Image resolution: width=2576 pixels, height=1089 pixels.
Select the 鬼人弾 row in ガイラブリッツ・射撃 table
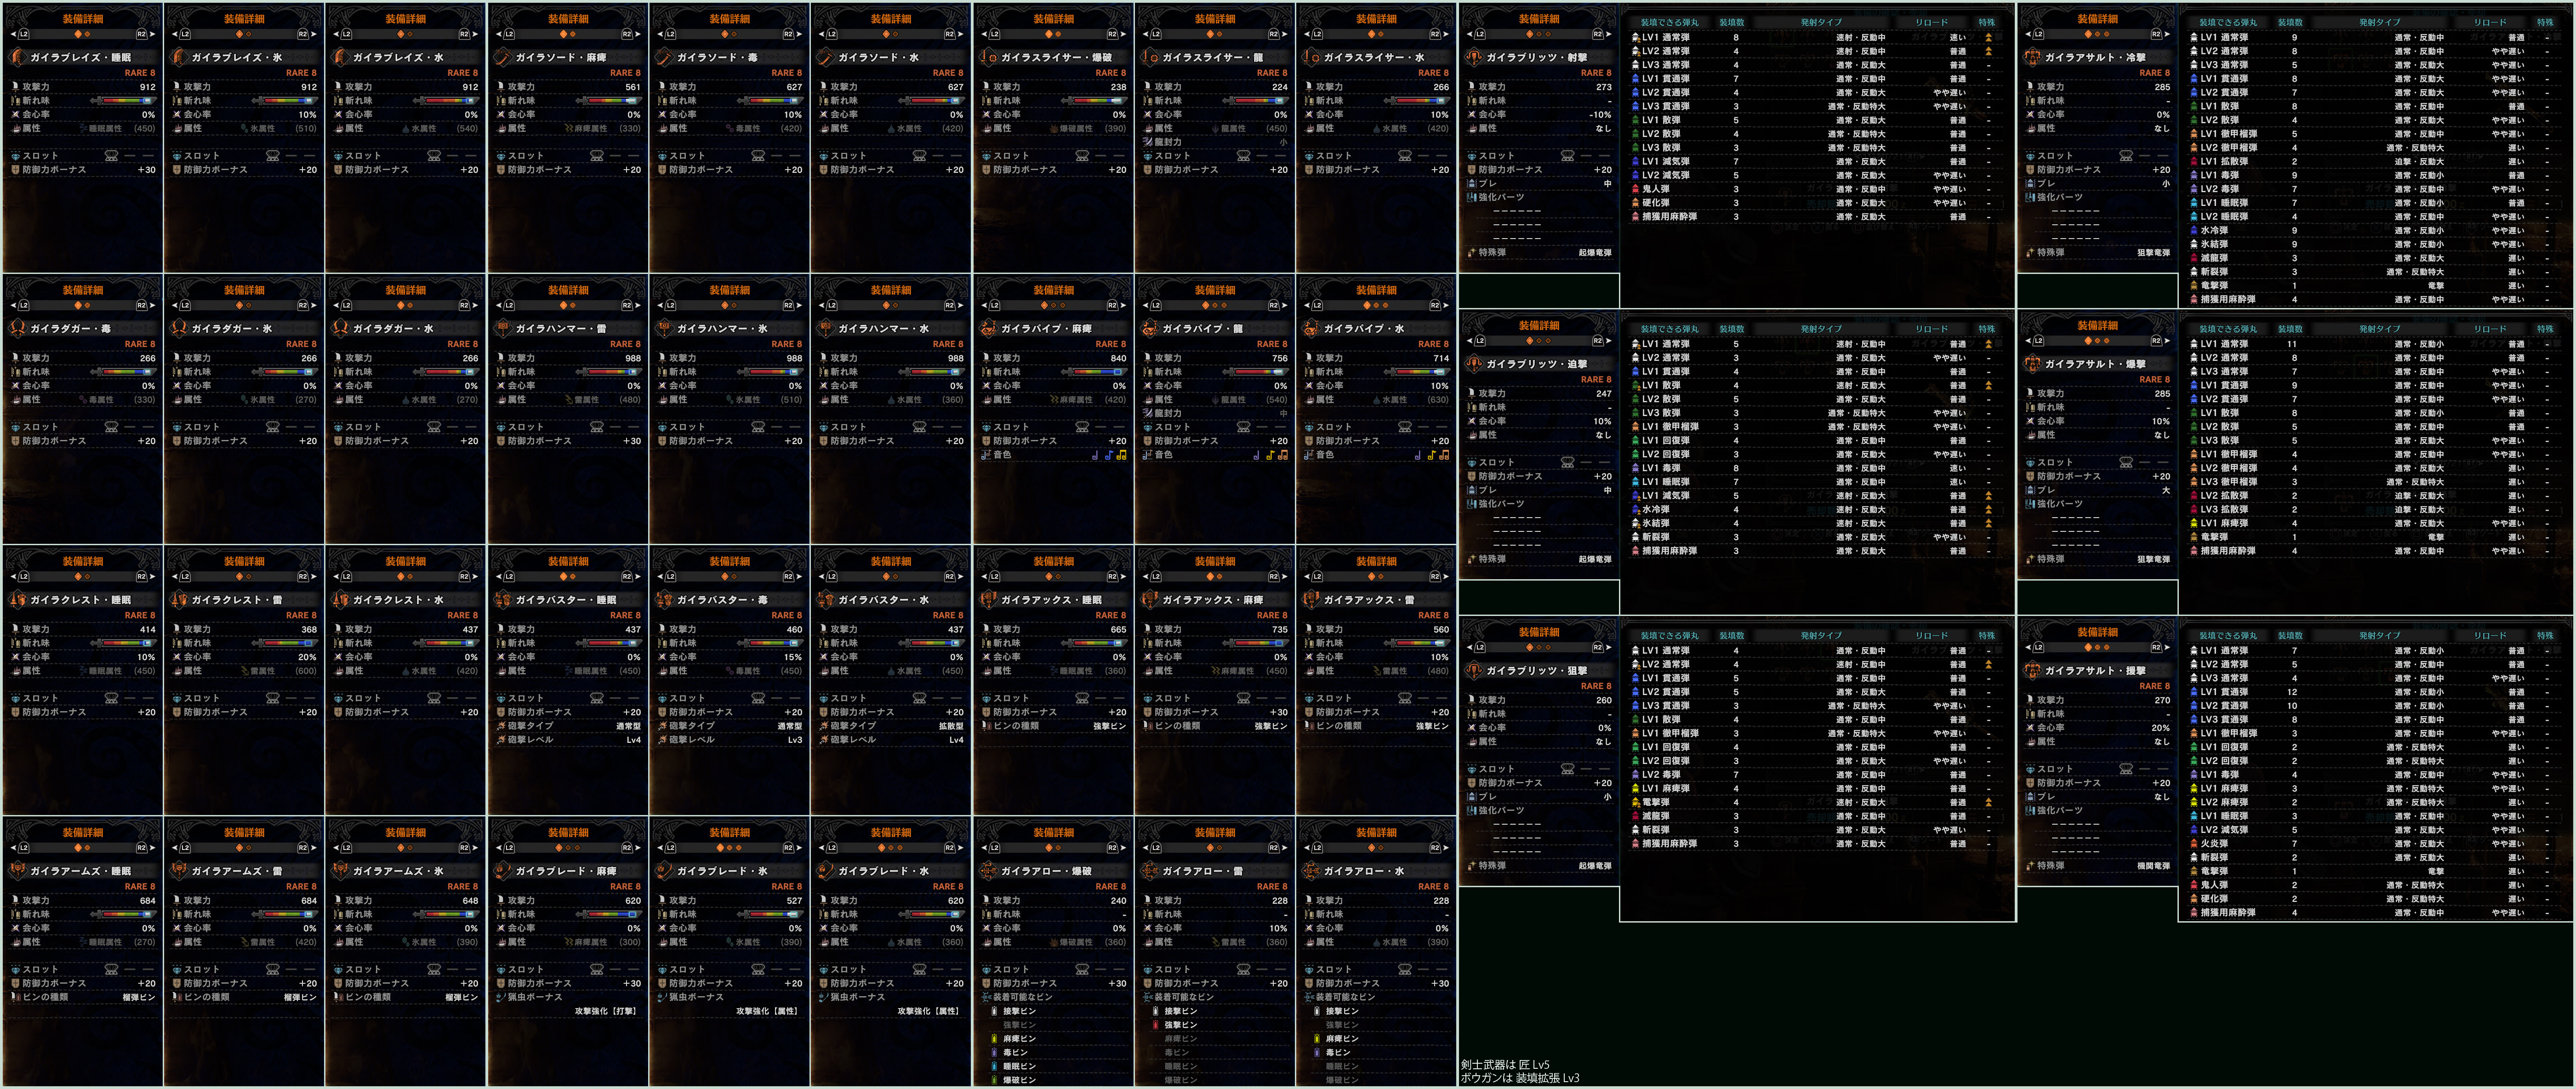[x=1816, y=189]
